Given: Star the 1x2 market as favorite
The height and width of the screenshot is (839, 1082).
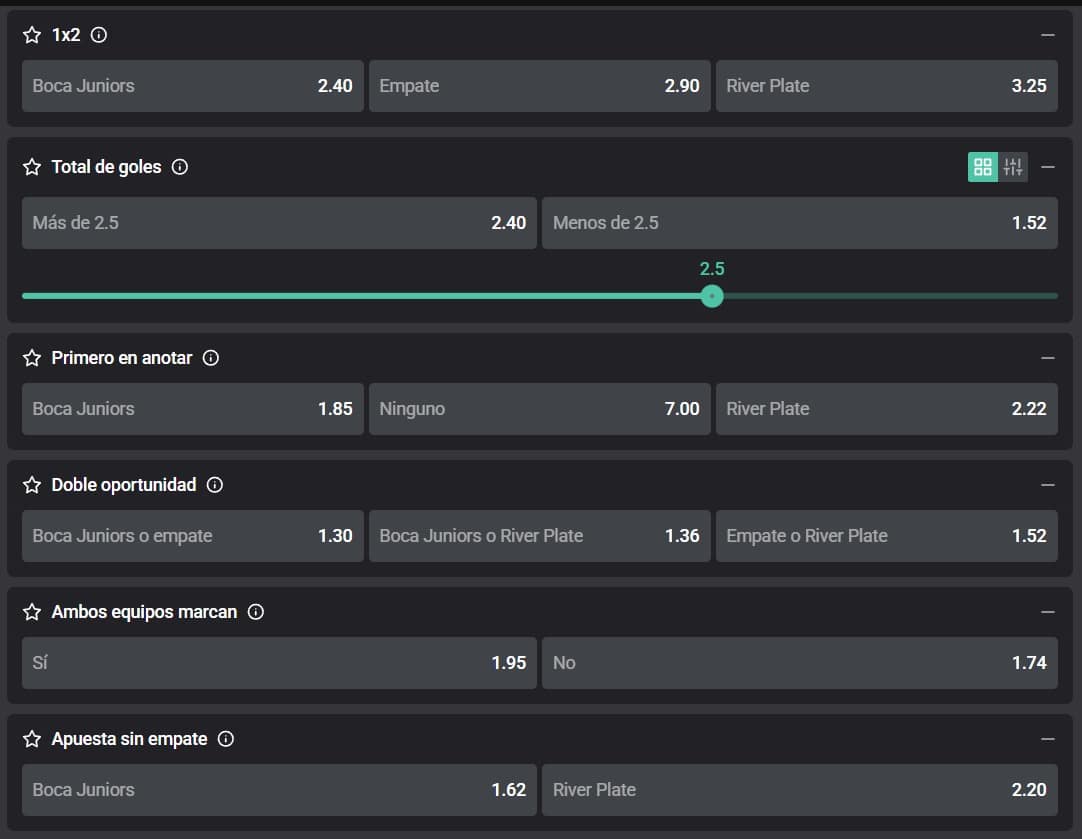Looking at the screenshot, I should 32,35.
